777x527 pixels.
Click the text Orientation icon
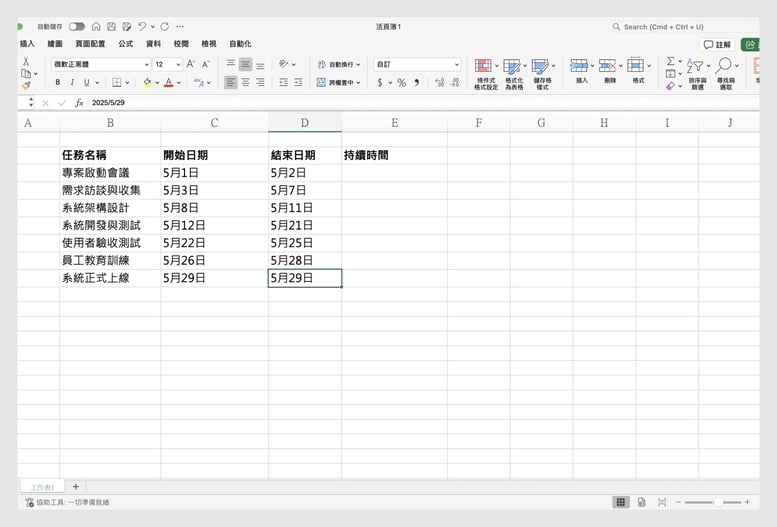pyautogui.click(x=284, y=64)
